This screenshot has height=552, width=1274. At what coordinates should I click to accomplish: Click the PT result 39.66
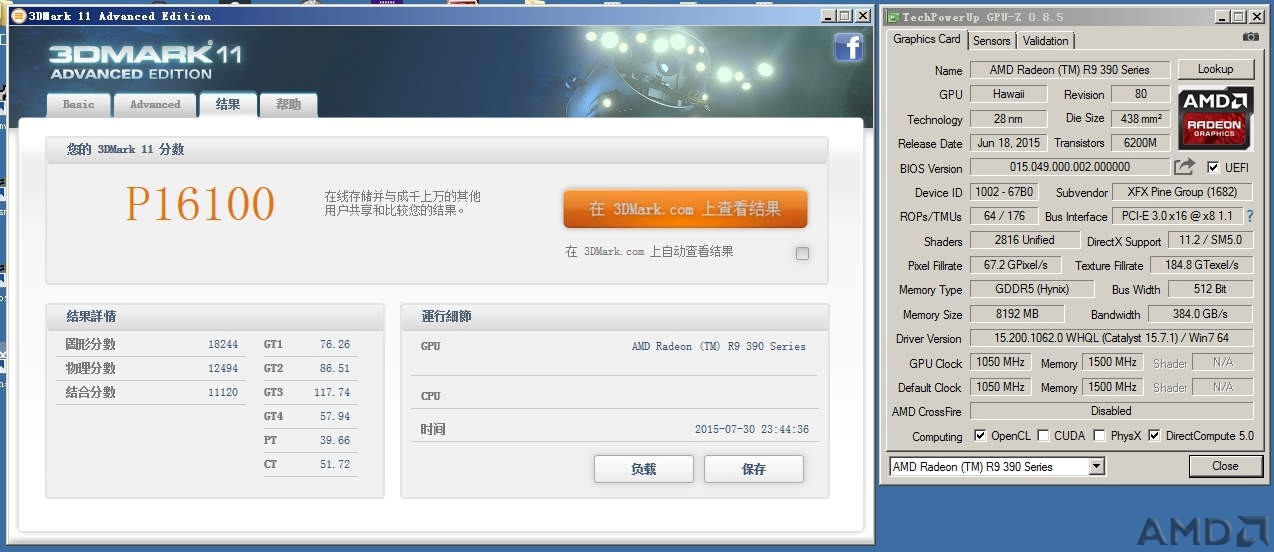coord(335,440)
